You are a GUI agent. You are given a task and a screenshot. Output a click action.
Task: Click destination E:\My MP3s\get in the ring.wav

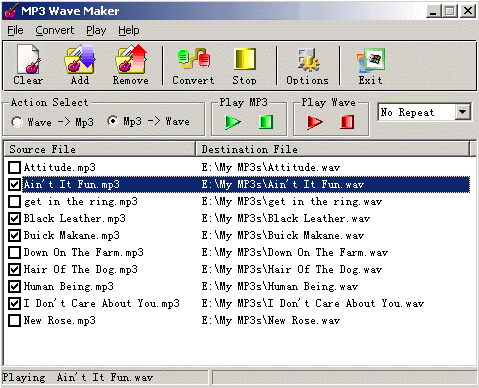click(x=292, y=201)
